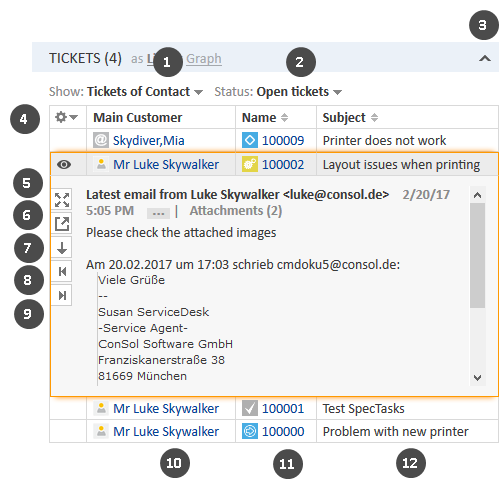This screenshot has height=489, width=504.
Task: Toggle the eye preview icon for ticket 100002
Action: pyautogui.click(x=64, y=164)
